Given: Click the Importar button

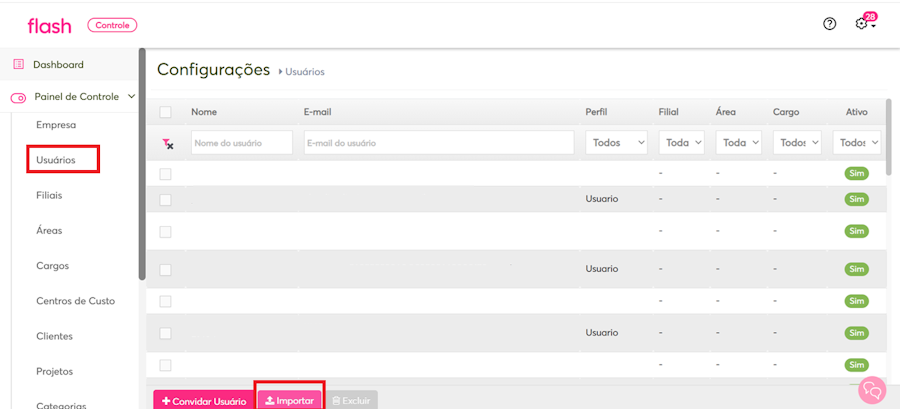Looking at the screenshot, I should pyautogui.click(x=290, y=401).
